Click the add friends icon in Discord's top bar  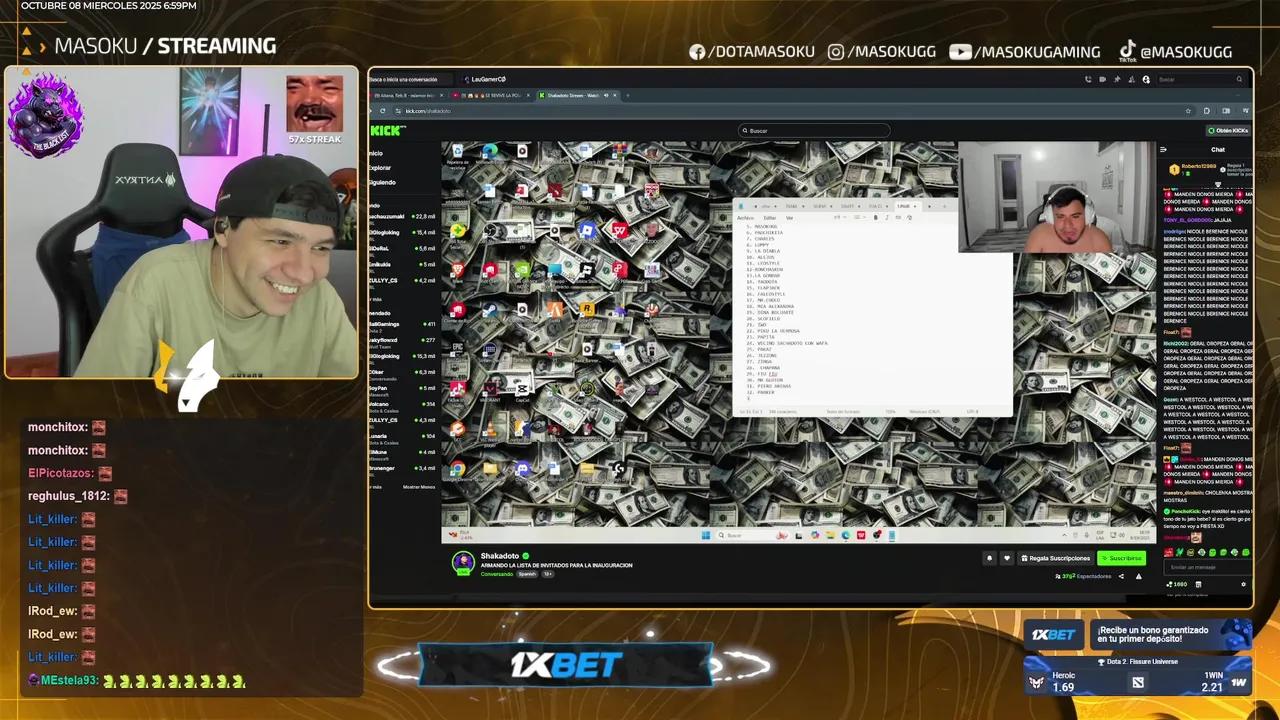coord(1131,79)
